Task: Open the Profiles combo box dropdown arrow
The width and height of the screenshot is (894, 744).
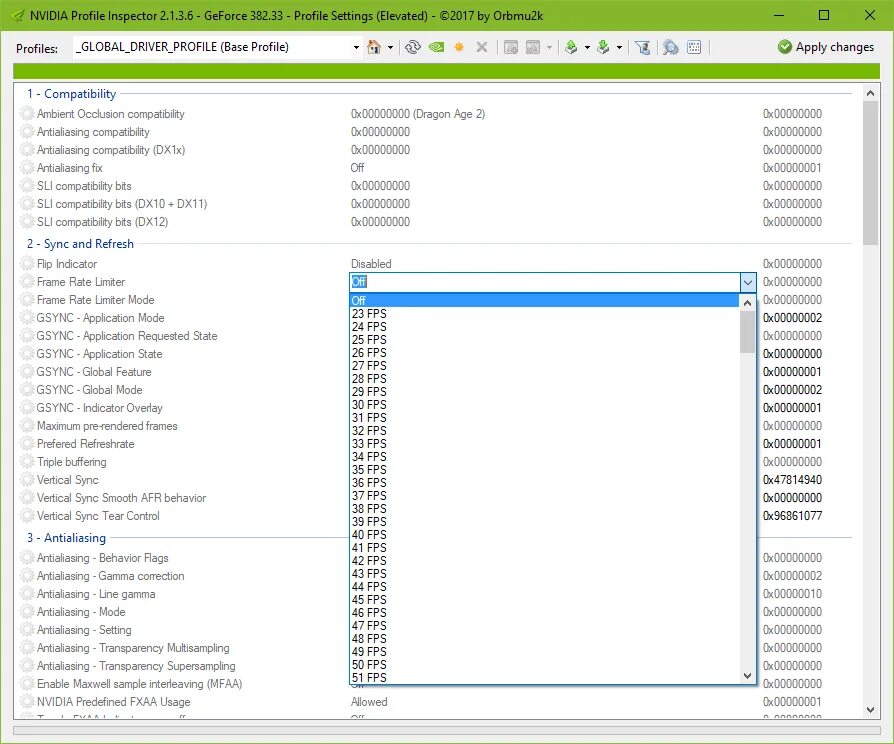Action: tap(356, 47)
